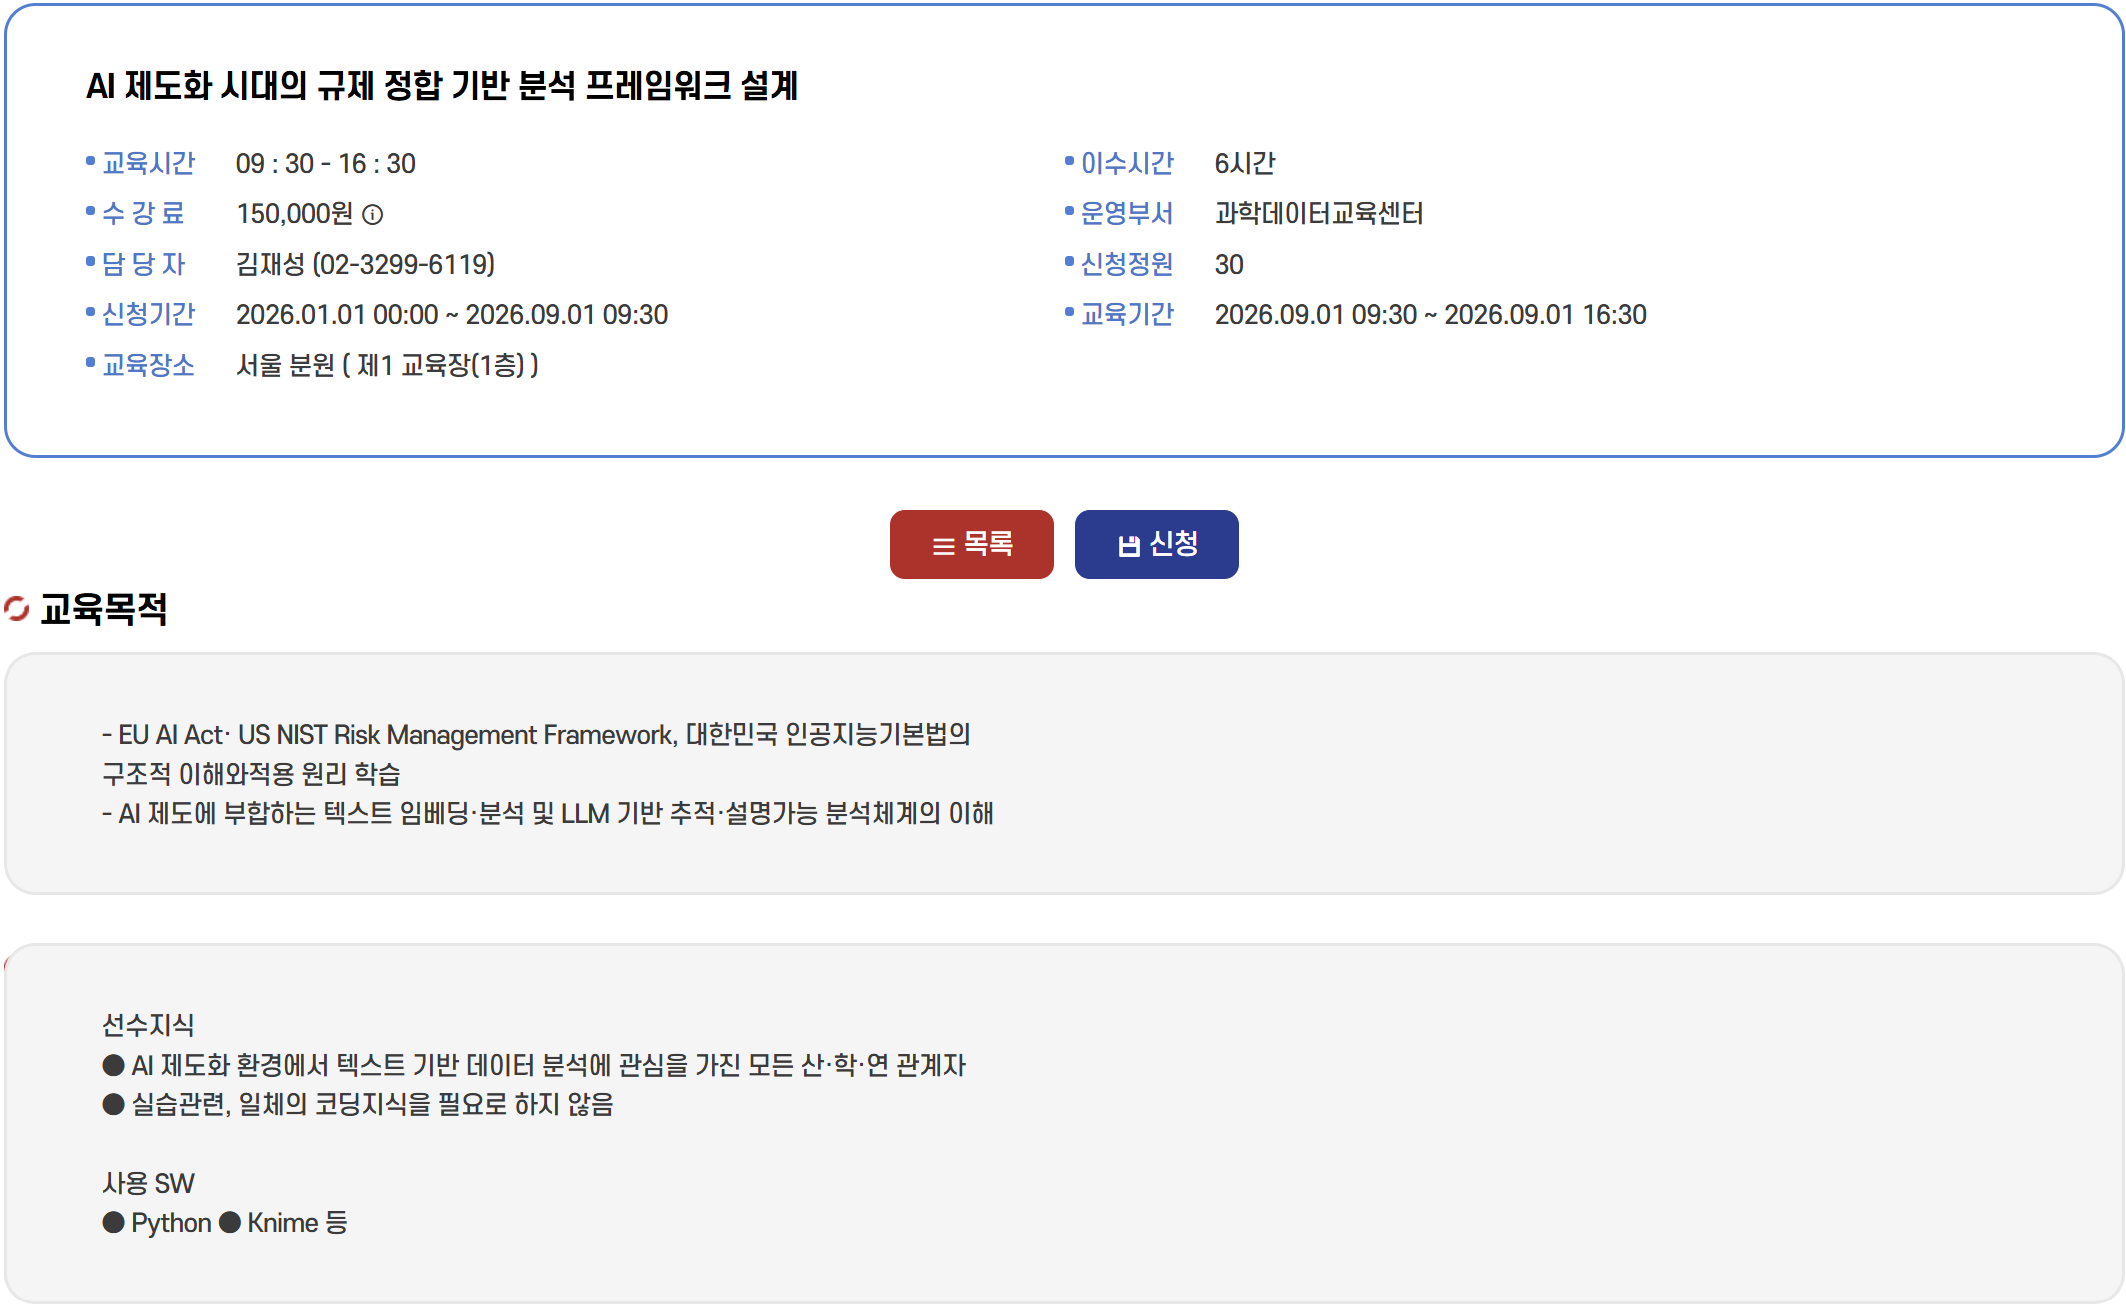Viewport: 2126px width, 1305px height.
Task: Click the EU AI Act objective line
Action: click(536, 735)
